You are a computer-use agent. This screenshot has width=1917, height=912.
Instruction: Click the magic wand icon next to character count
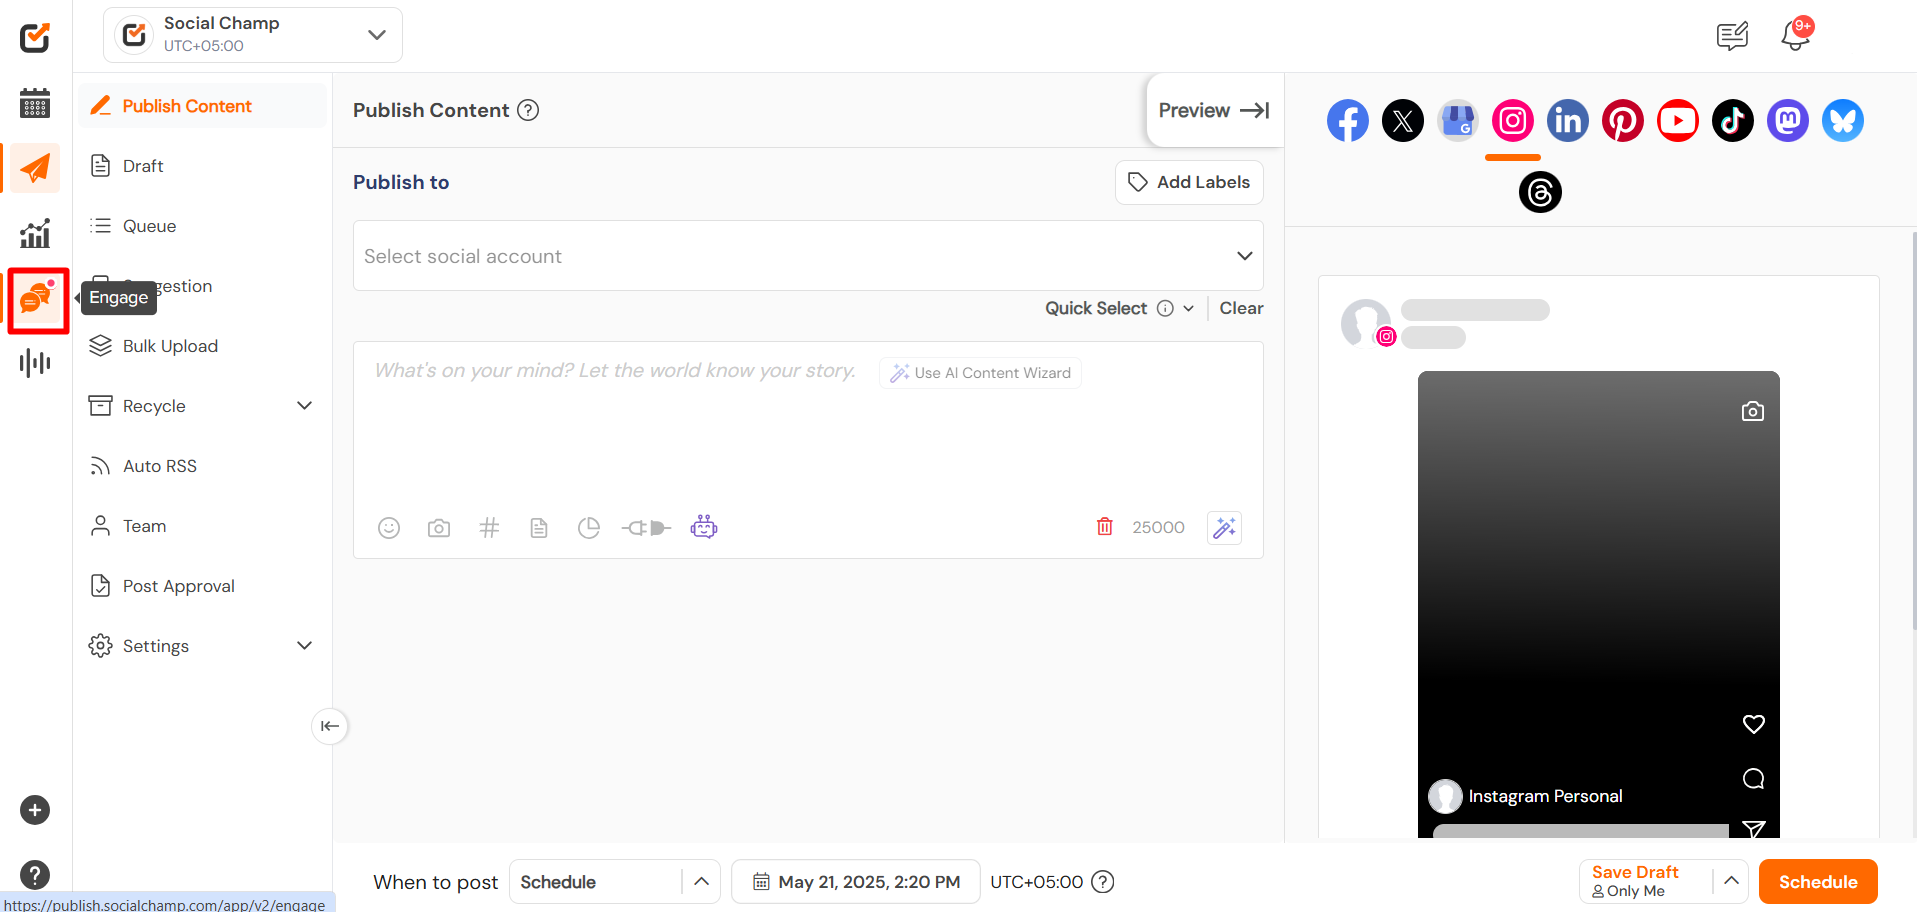pyautogui.click(x=1225, y=527)
